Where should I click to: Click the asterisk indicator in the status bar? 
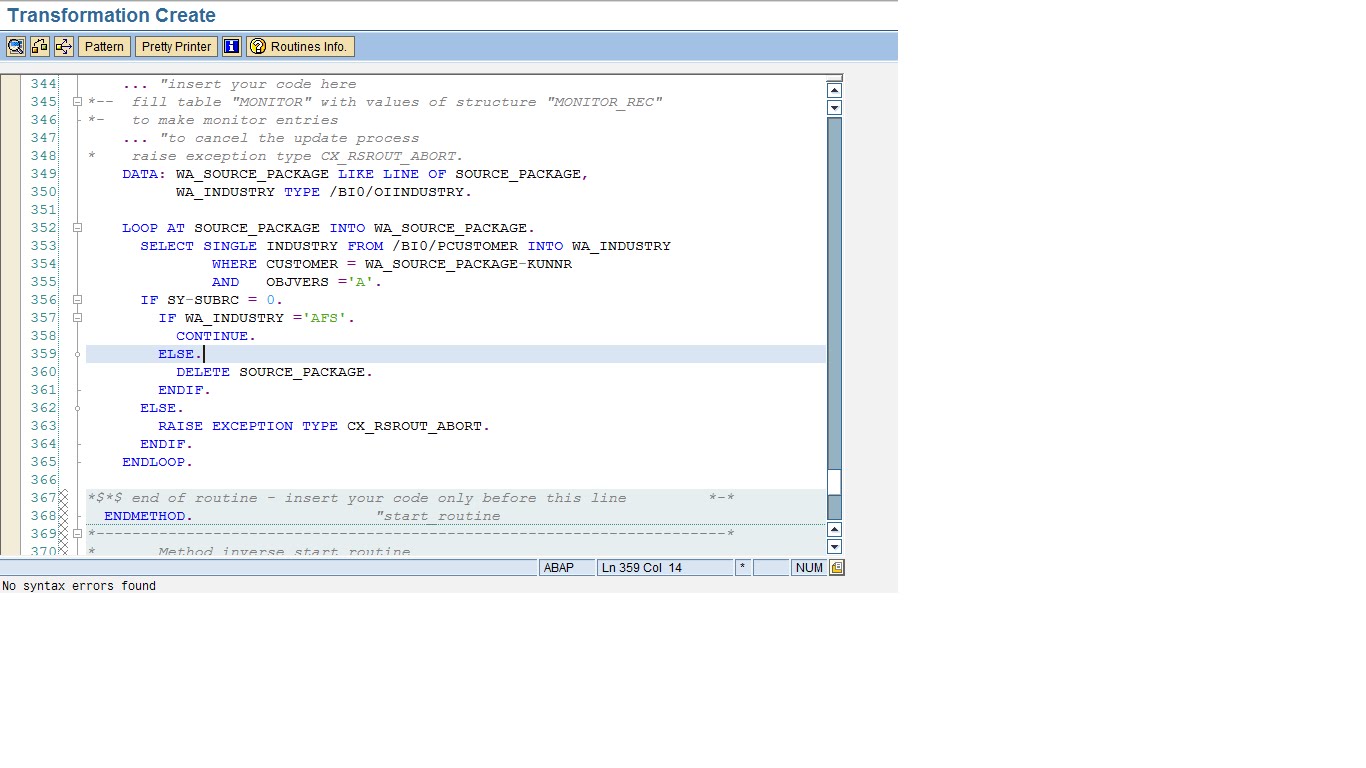(x=742, y=567)
